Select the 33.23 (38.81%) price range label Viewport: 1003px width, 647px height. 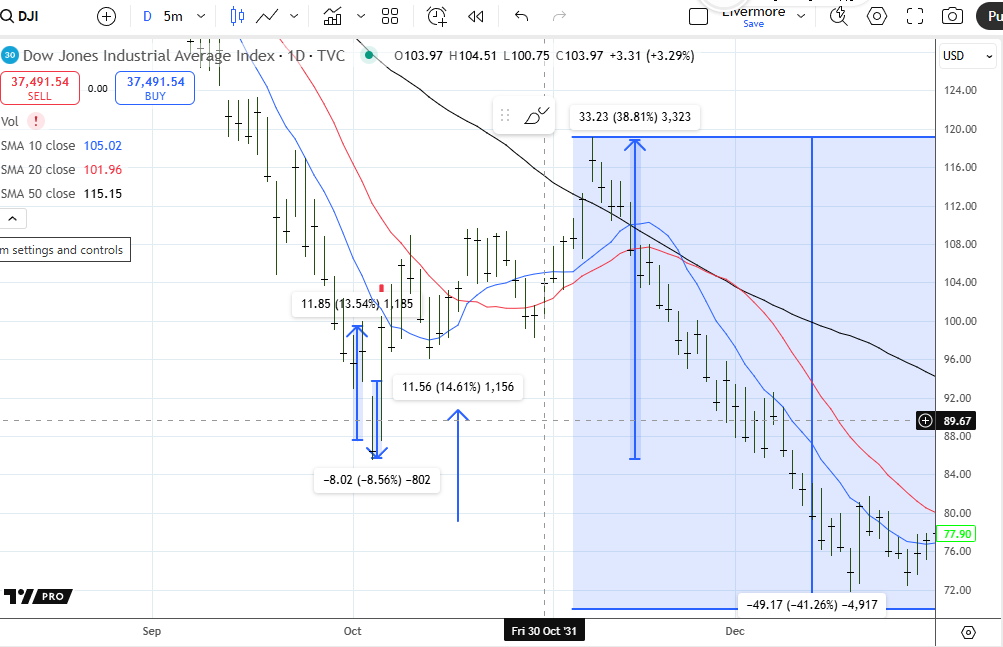635,117
